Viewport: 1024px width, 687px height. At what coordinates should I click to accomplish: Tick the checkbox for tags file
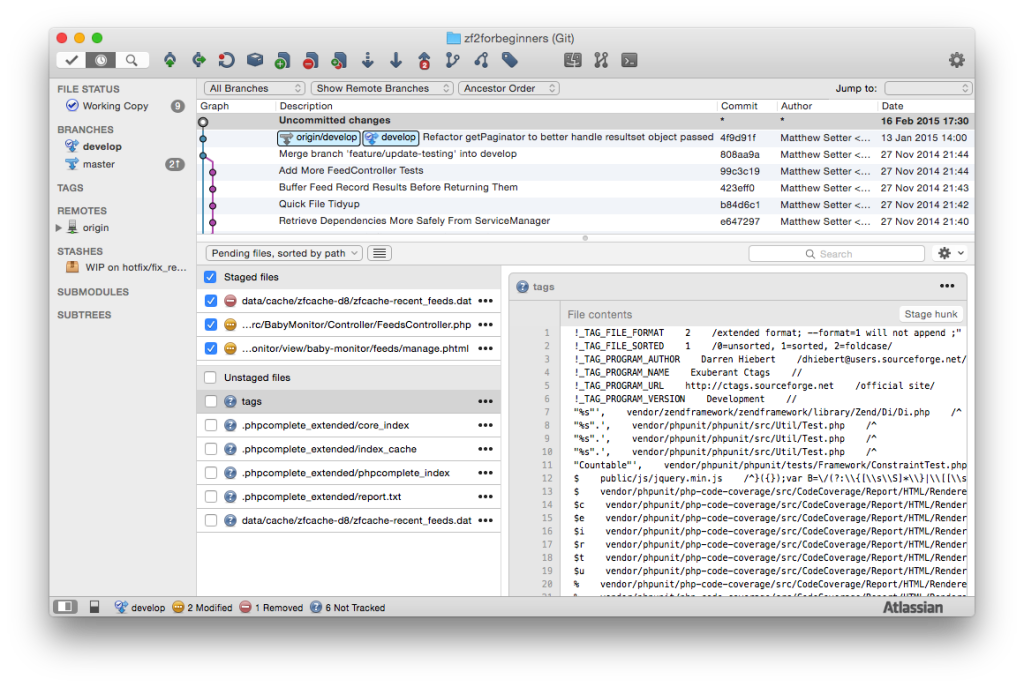[x=210, y=401]
